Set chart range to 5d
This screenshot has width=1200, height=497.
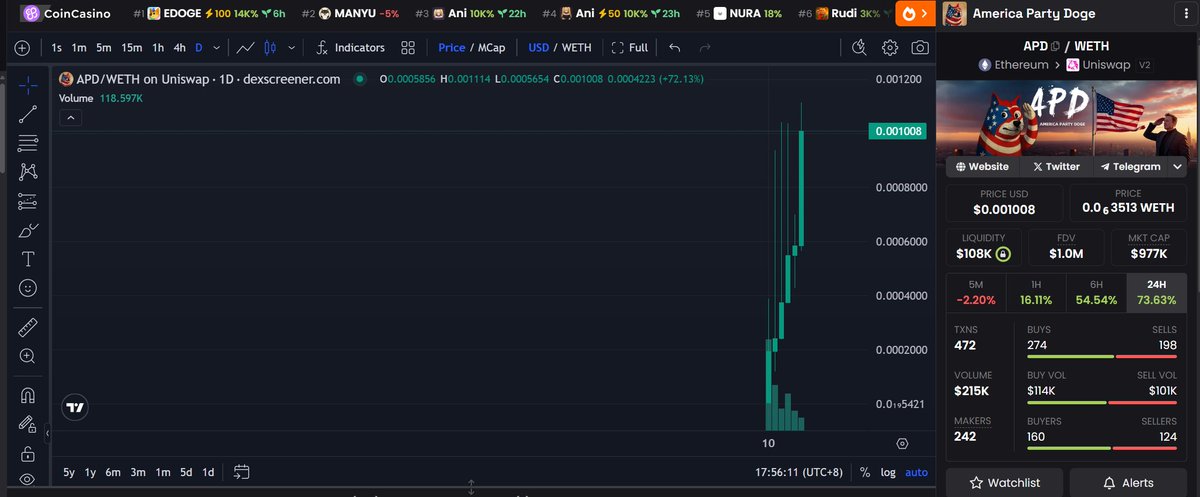click(x=186, y=472)
